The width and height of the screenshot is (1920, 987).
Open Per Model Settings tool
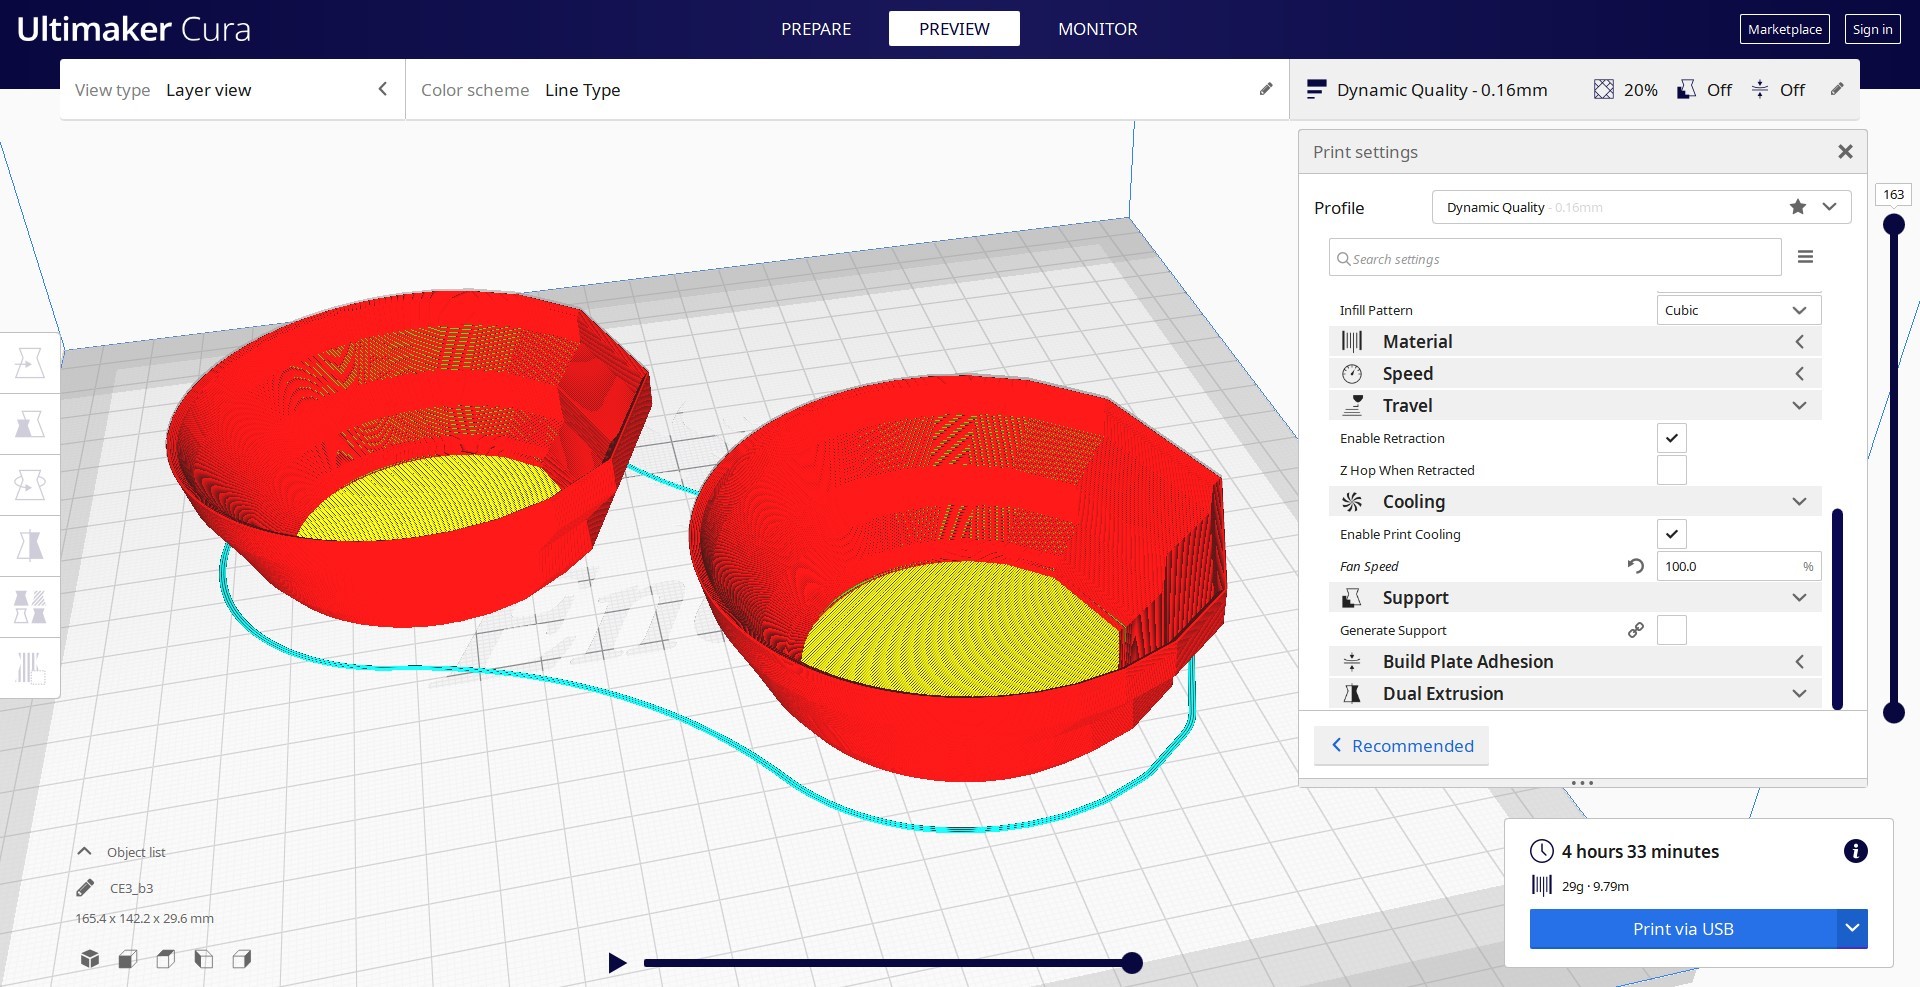(x=30, y=607)
